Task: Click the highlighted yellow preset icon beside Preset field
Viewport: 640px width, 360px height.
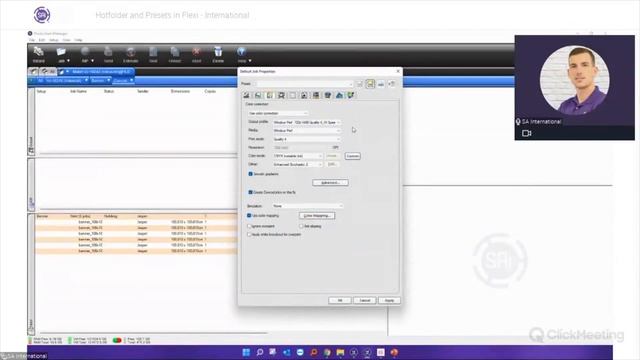Action: [x=370, y=84]
